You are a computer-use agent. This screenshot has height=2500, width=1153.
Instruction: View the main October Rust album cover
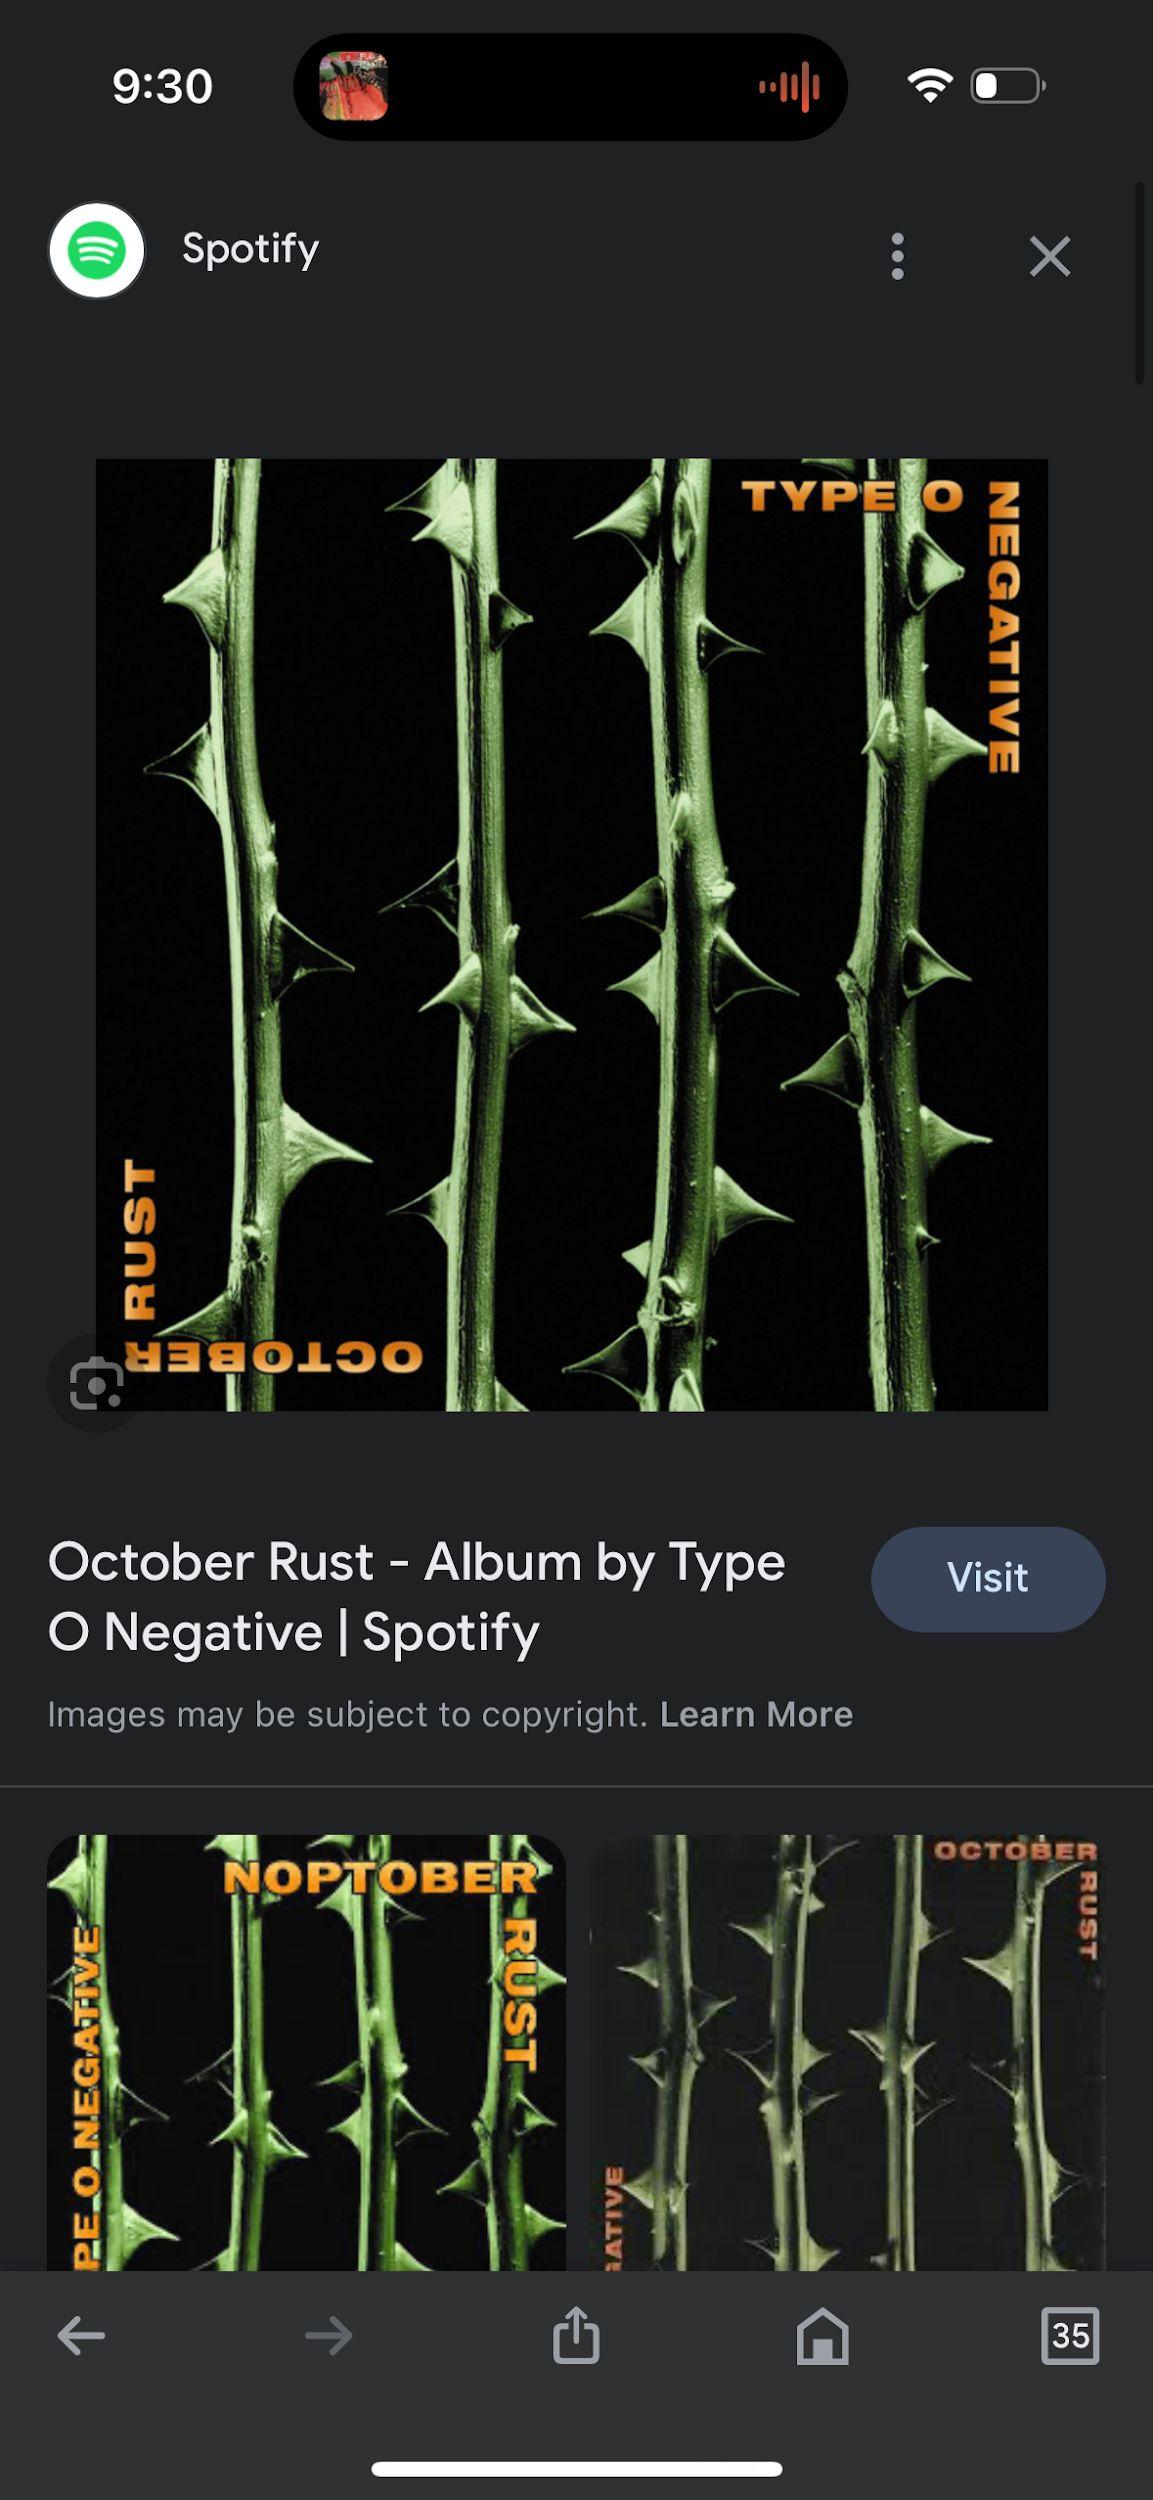(572, 935)
